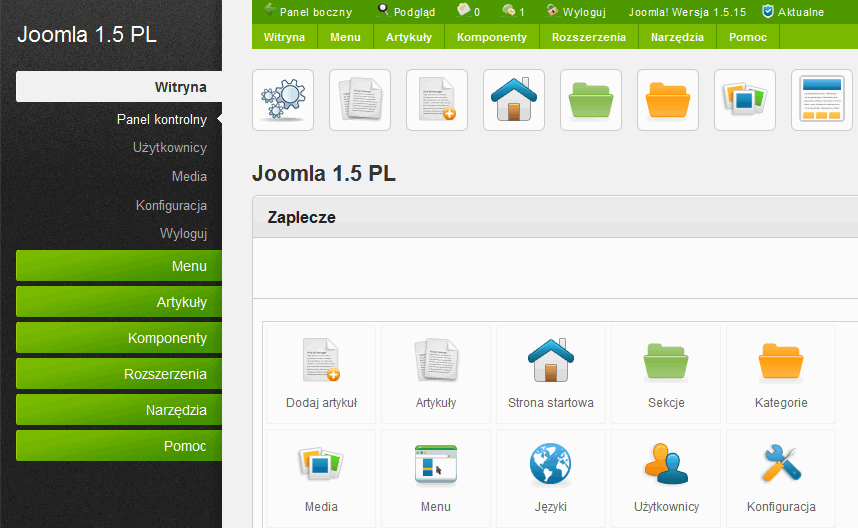The height and width of the screenshot is (528, 858).
Task: Toggle Panel boczny sidebar
Action: point(308,12)
